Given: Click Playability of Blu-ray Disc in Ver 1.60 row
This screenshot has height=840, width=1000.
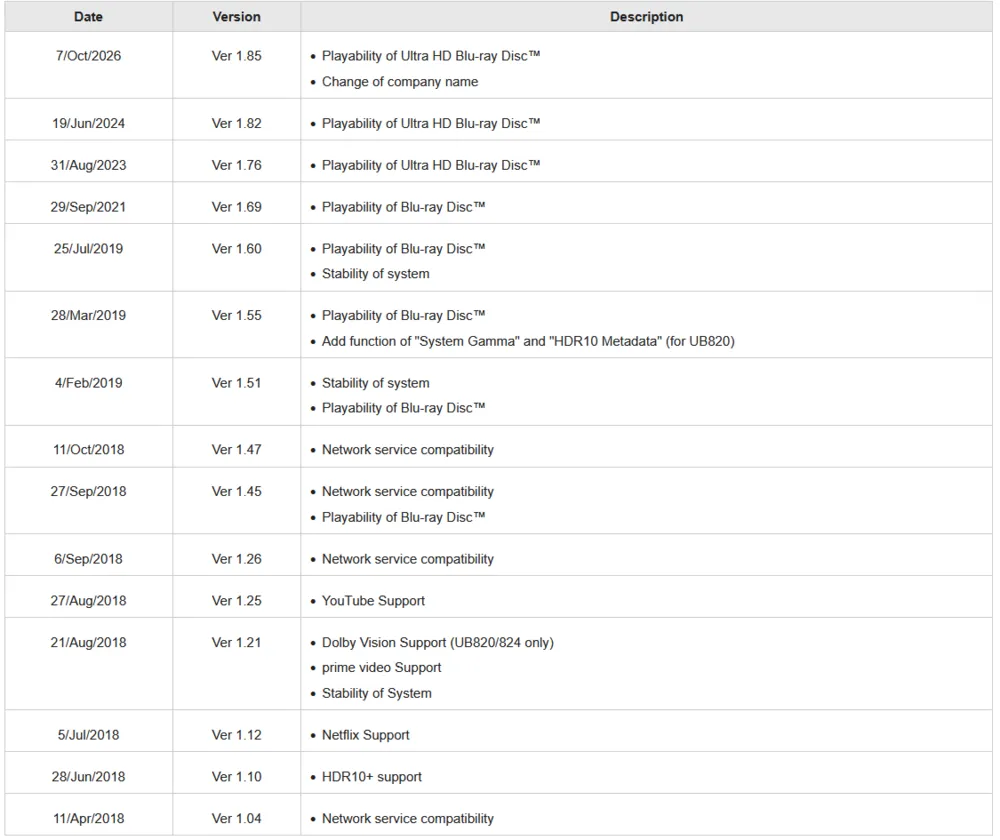Looking at the screenshot, I should click(404, 249).
